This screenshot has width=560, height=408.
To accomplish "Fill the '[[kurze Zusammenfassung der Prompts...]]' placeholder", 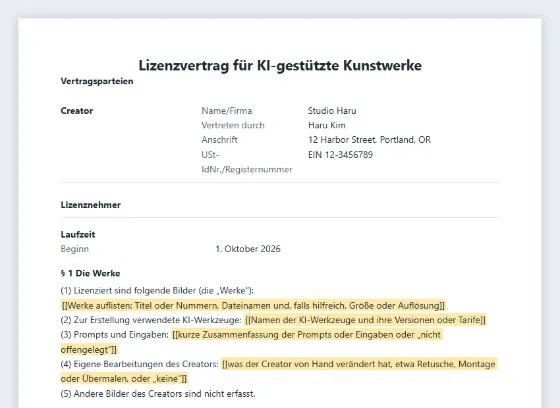I will pos(252,342).
